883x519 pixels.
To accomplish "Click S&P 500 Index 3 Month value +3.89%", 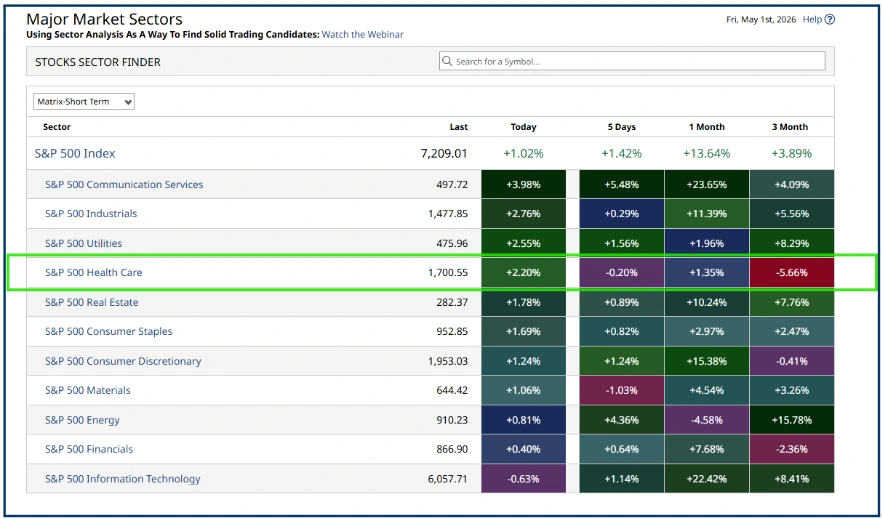I will [x=792, y=154].
